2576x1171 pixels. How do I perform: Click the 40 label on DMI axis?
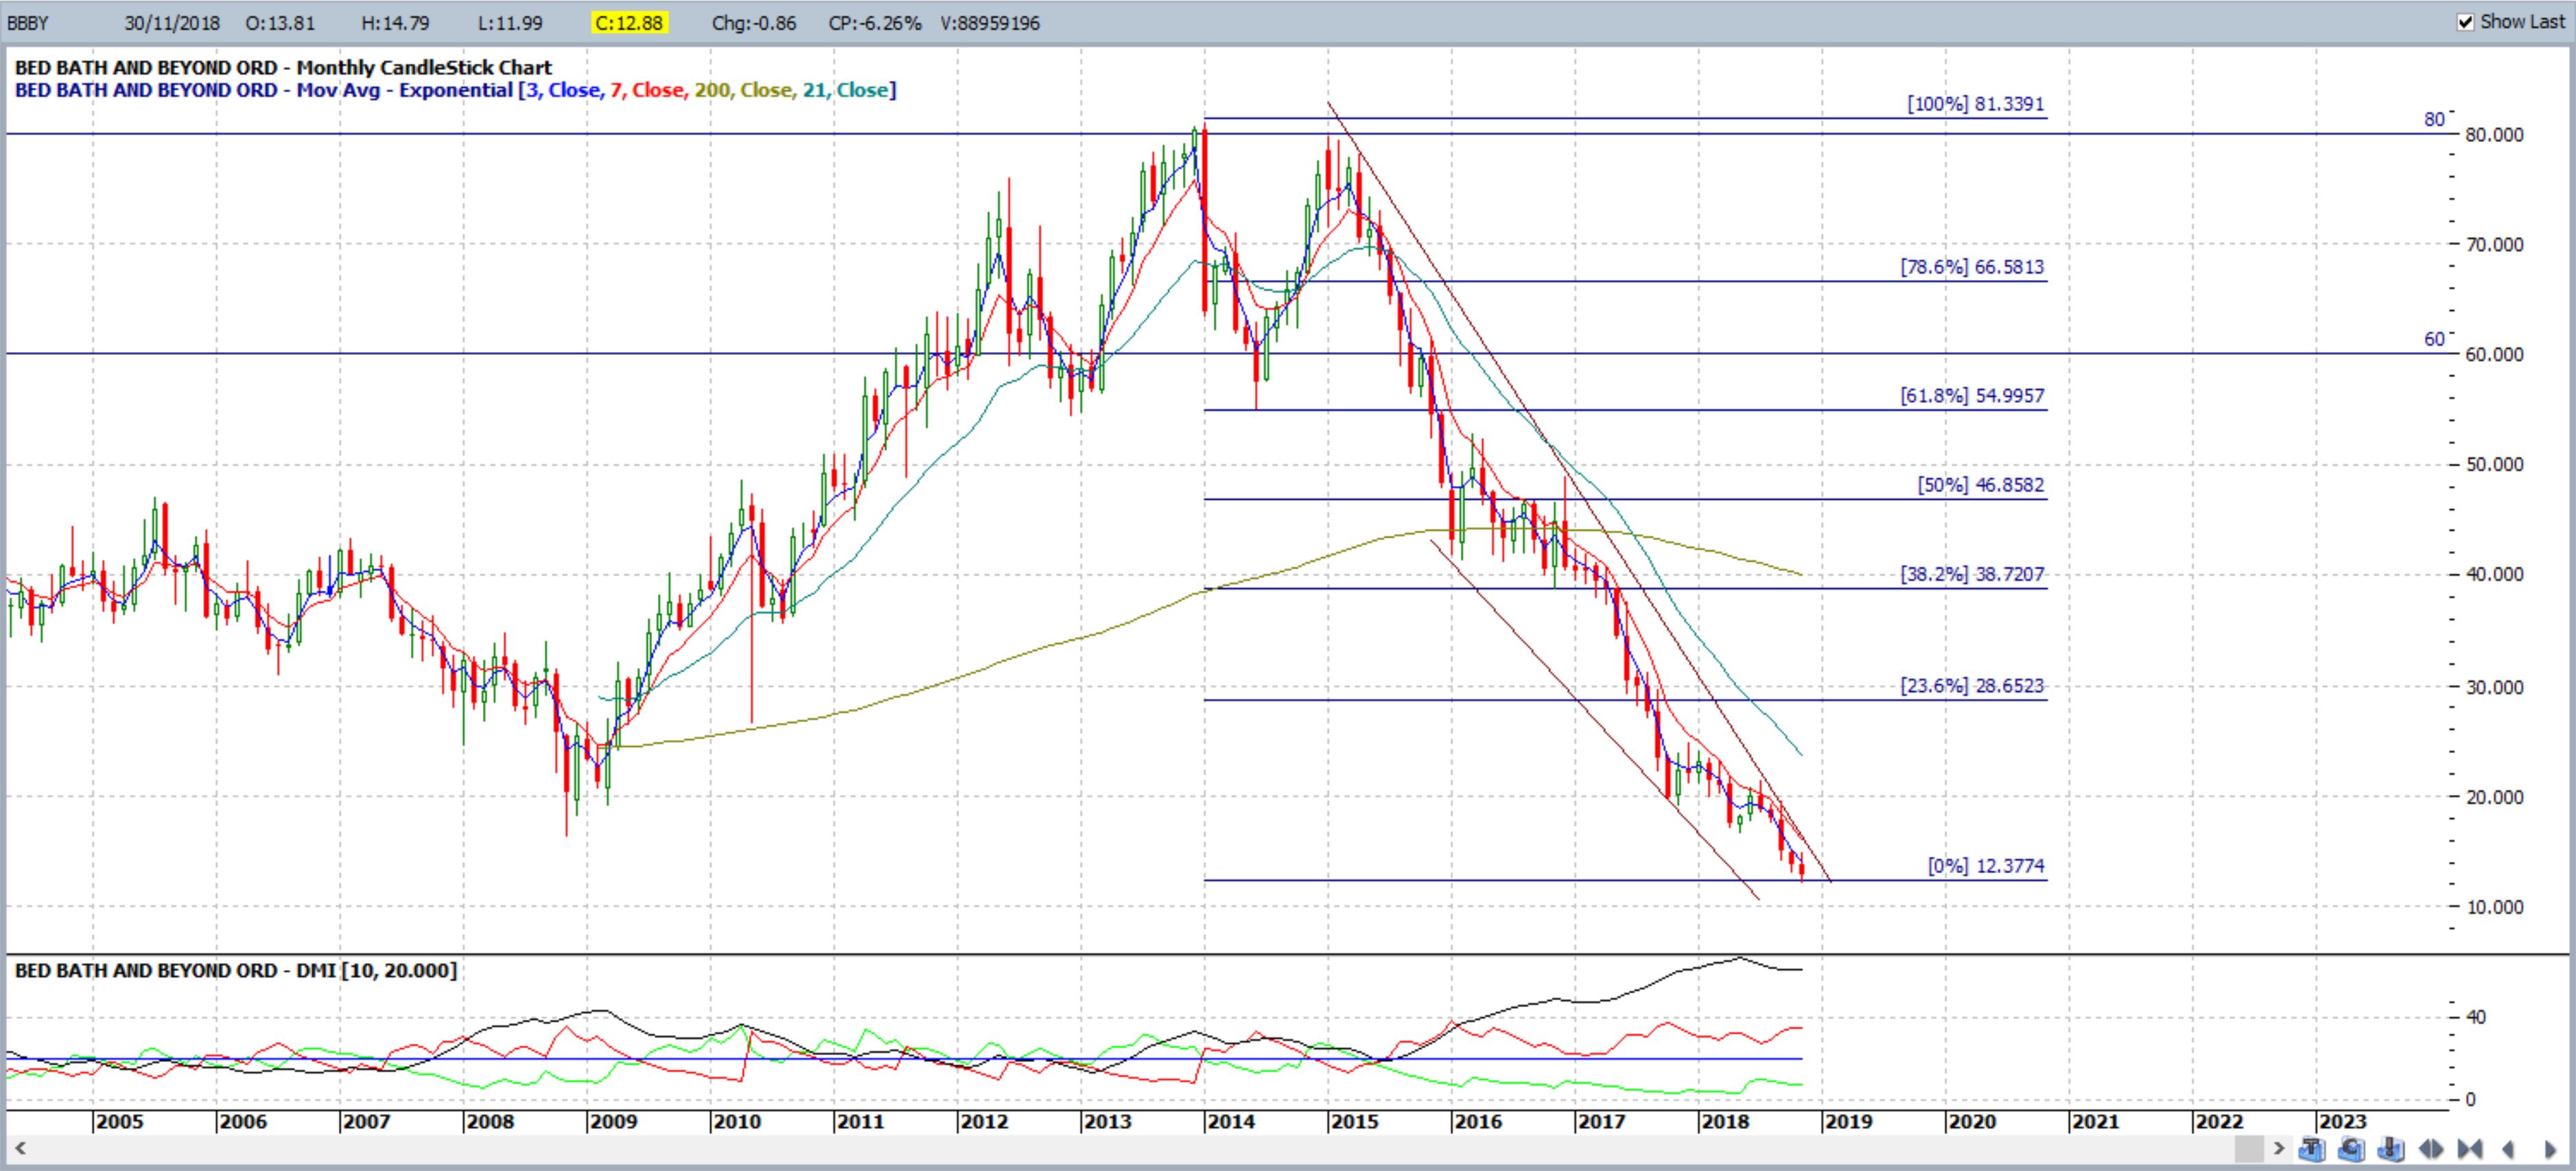coord(2476,1017)
